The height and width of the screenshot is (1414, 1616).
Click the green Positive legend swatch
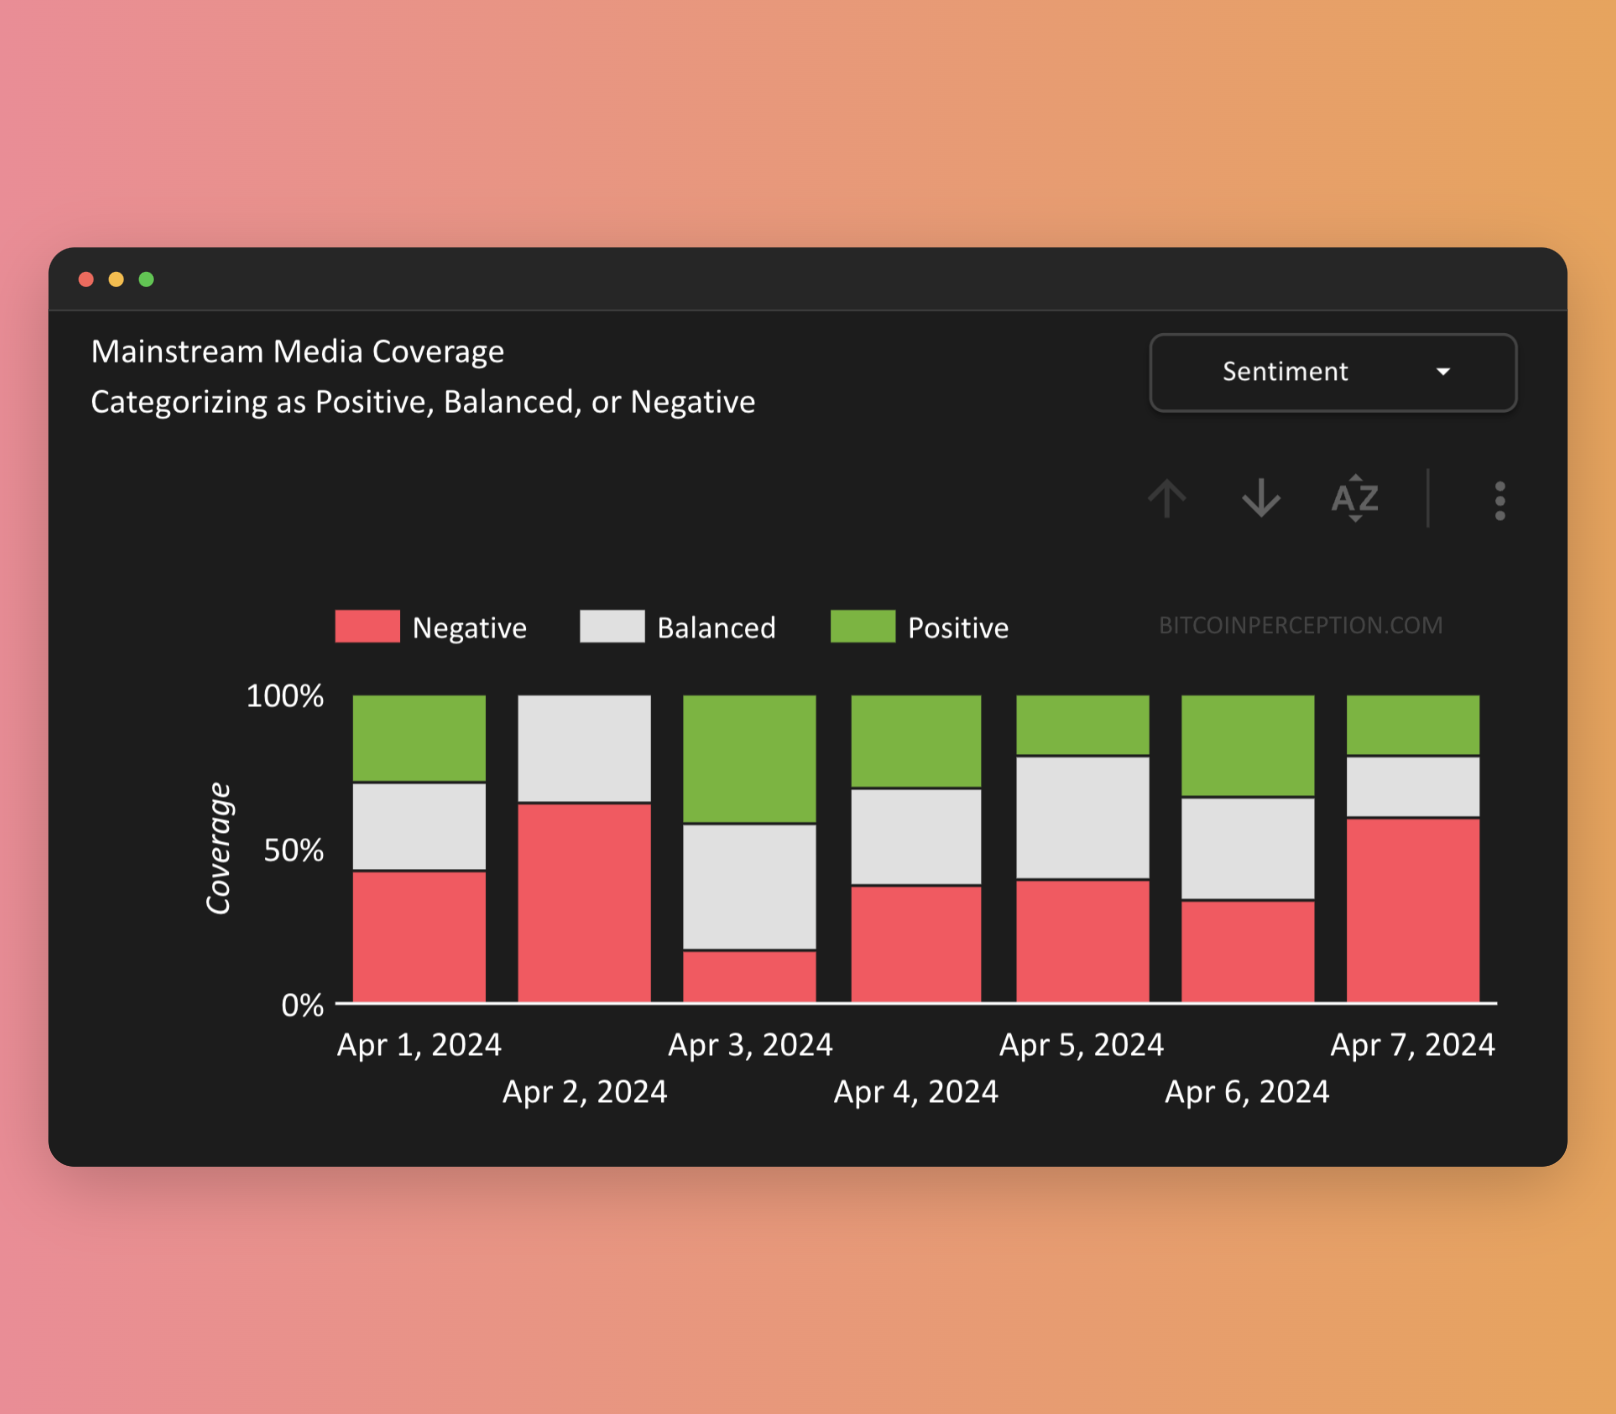tap(862, 626)
